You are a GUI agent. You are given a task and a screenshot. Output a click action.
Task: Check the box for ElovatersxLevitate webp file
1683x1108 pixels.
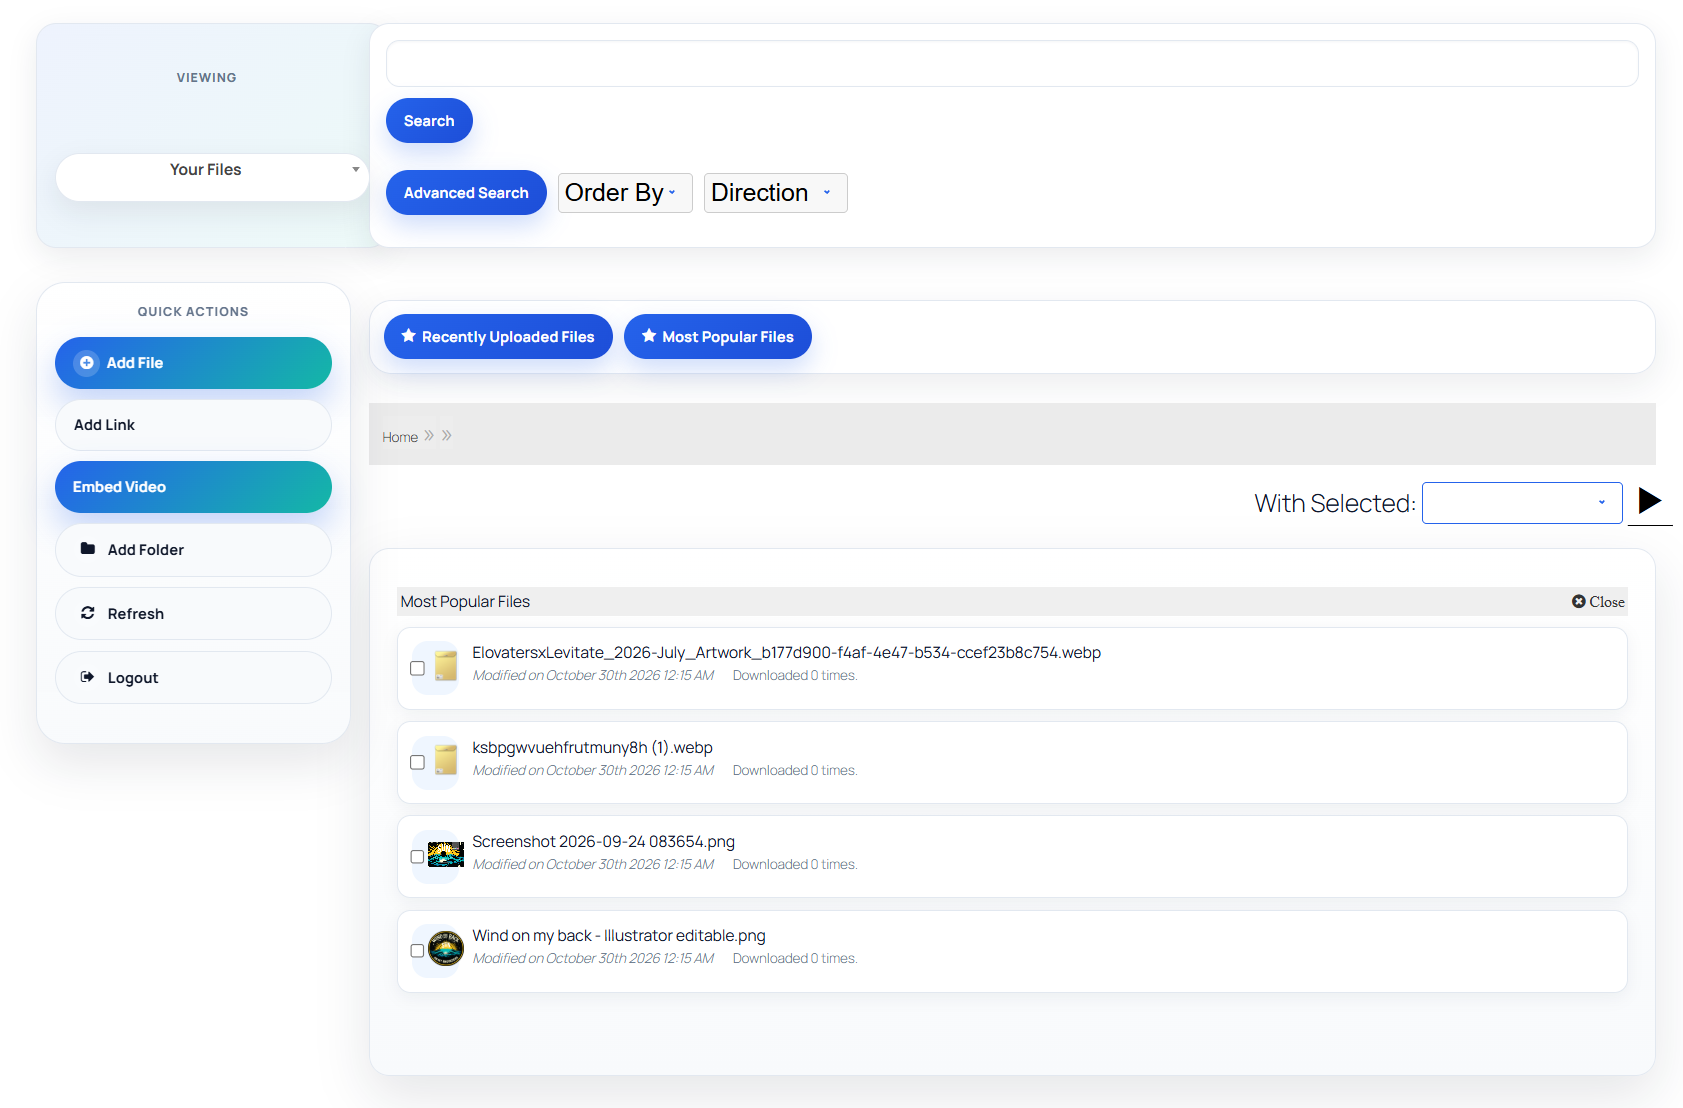click(x=418, y=668)
